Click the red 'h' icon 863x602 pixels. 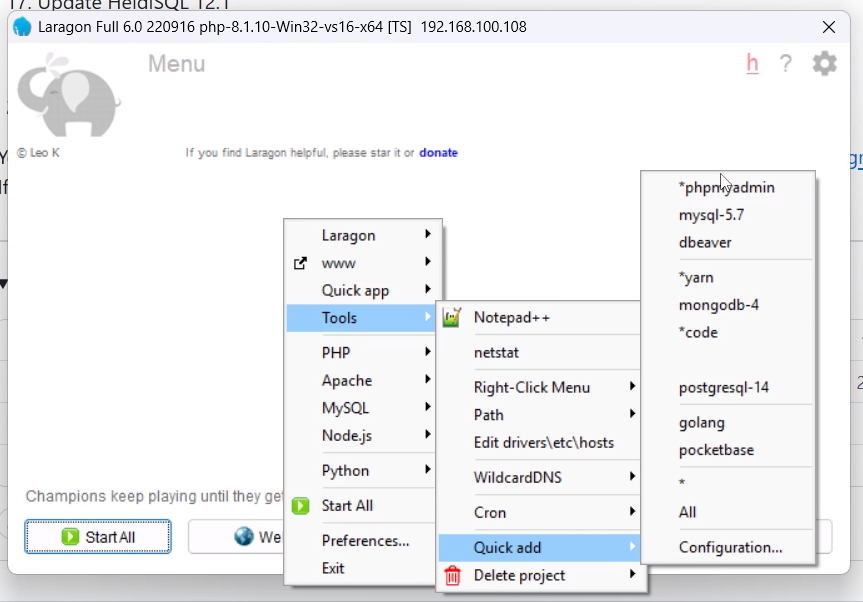click(752, 64)
